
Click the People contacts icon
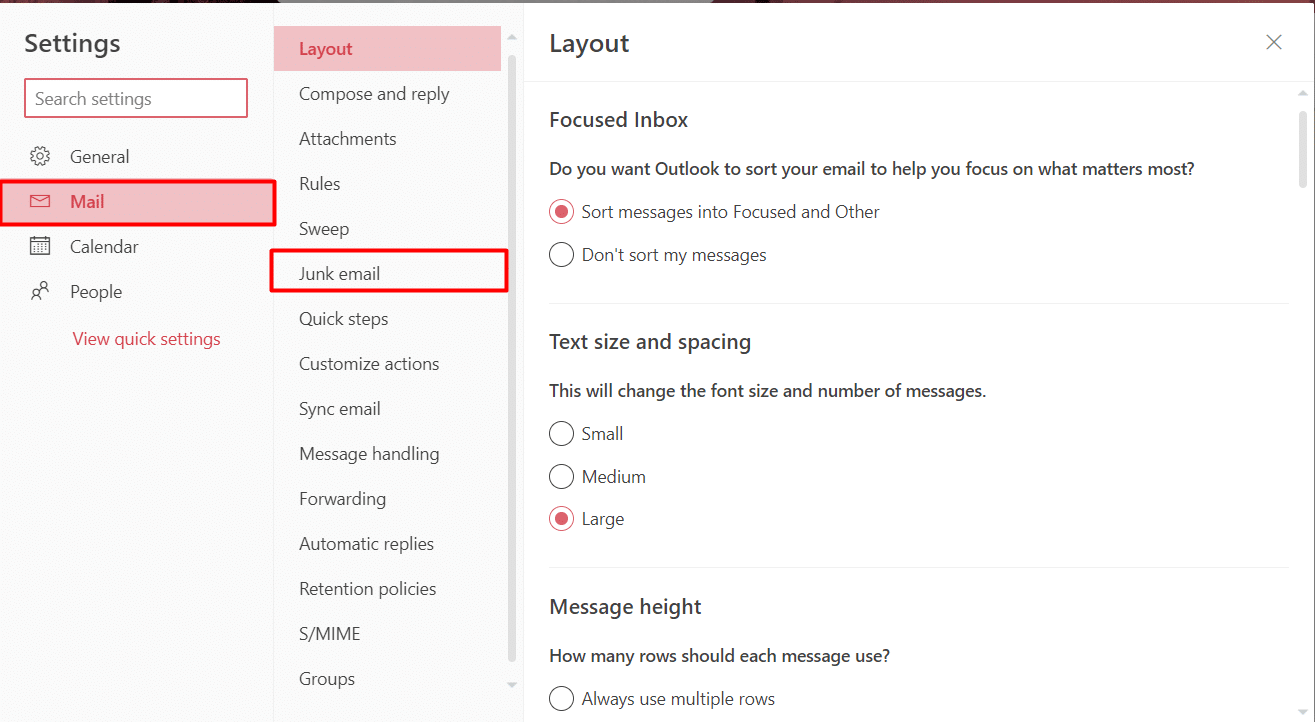coord(40,292)
